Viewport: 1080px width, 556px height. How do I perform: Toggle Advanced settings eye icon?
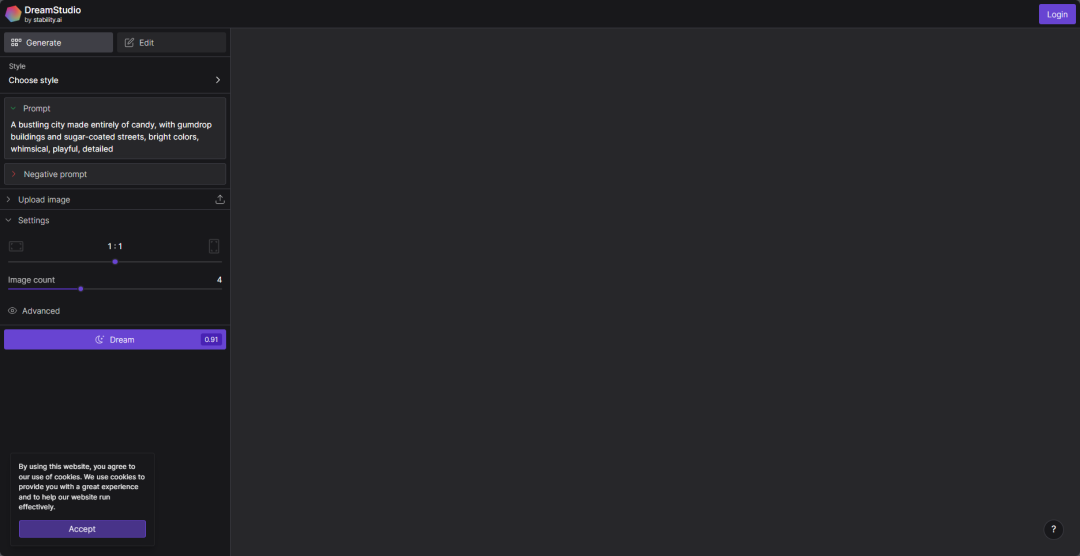pos(12,311)
